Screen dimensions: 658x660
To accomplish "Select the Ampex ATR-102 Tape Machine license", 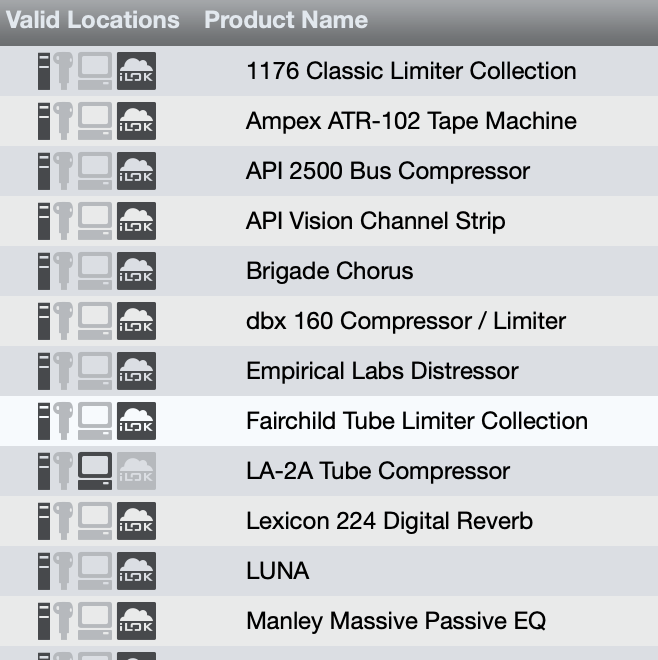I will pyautogui.click(x=411, y=121).
